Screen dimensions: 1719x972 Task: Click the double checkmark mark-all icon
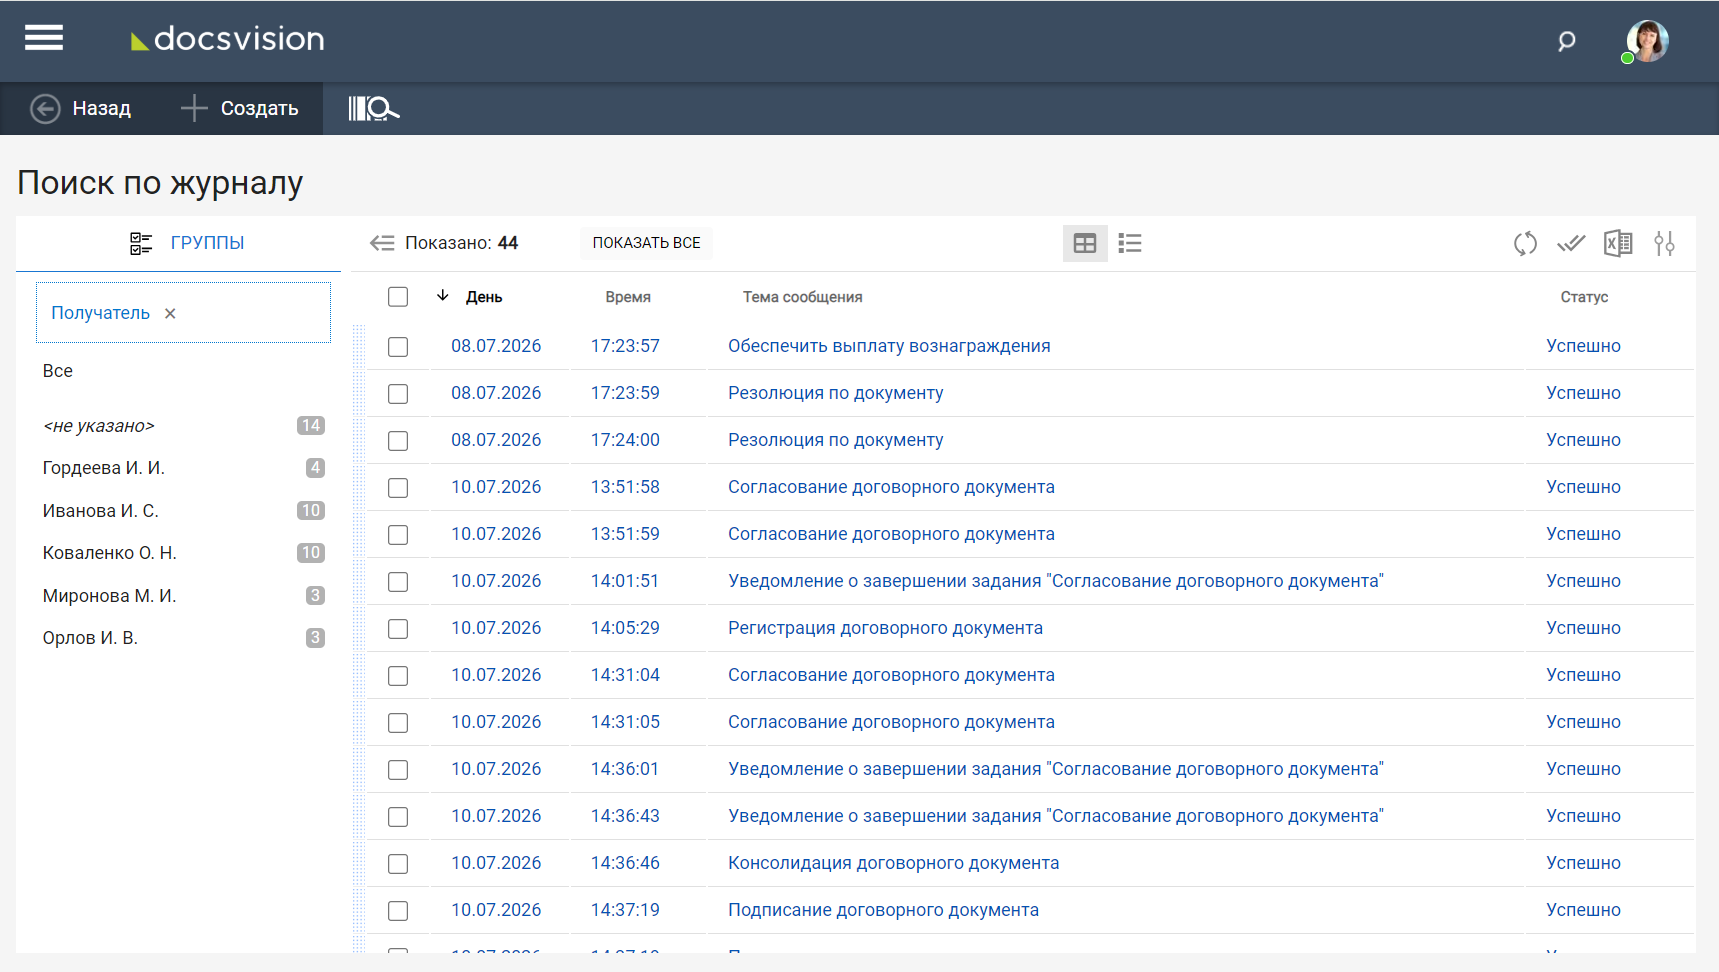click(1571, 243)
